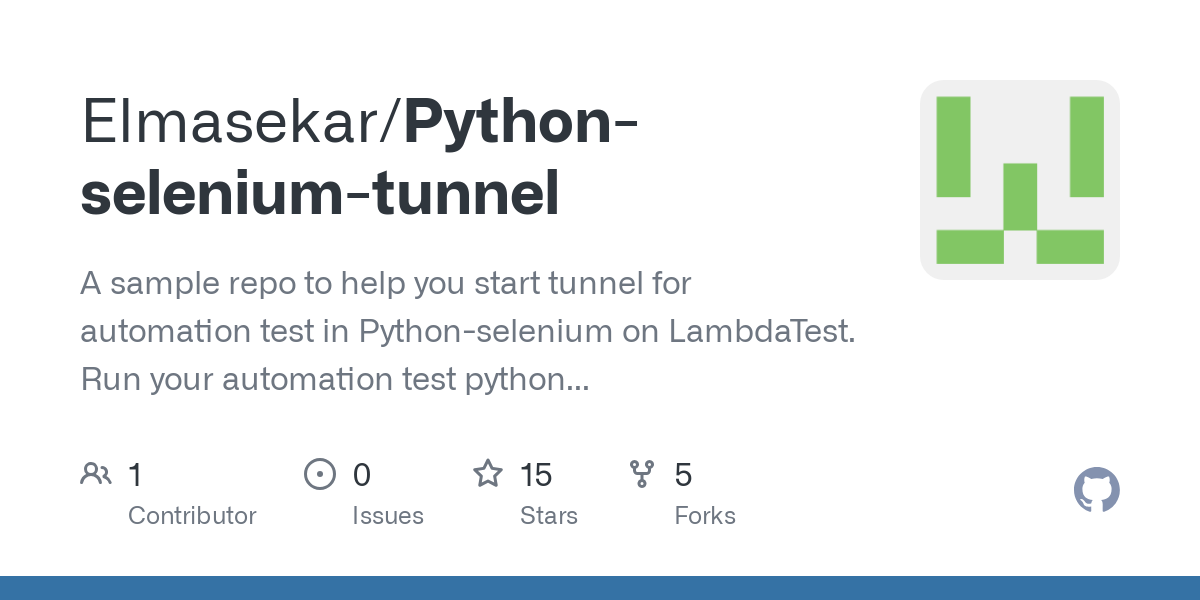Click the word selenium-tunnel in the title
The height and width of the screenshot is (600, 1200).
[320, 194]
